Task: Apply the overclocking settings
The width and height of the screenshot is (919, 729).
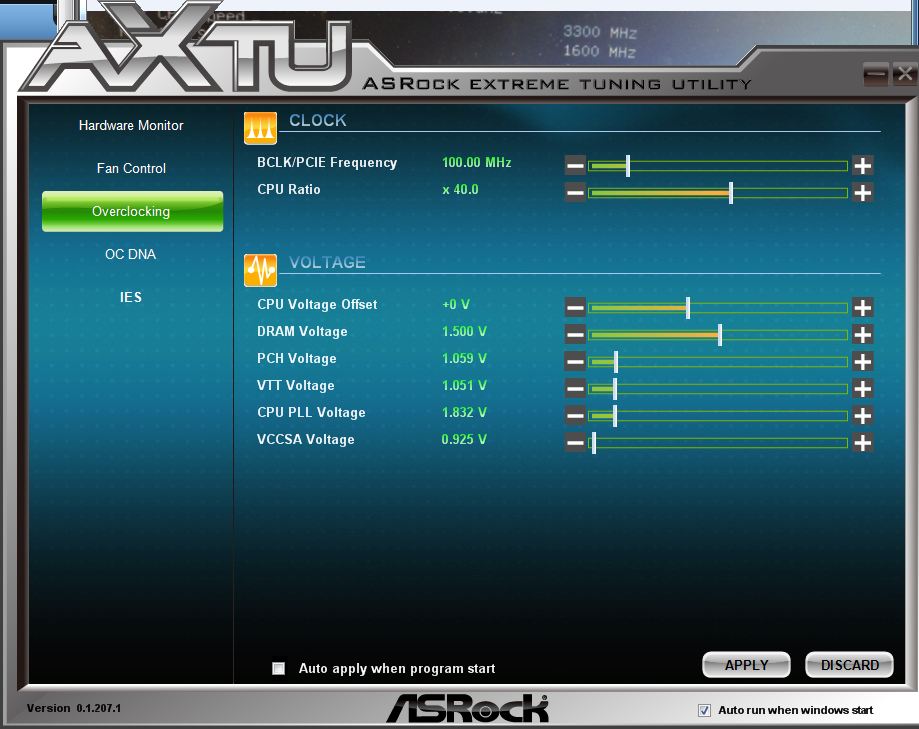Action: [x=746, y=665]
